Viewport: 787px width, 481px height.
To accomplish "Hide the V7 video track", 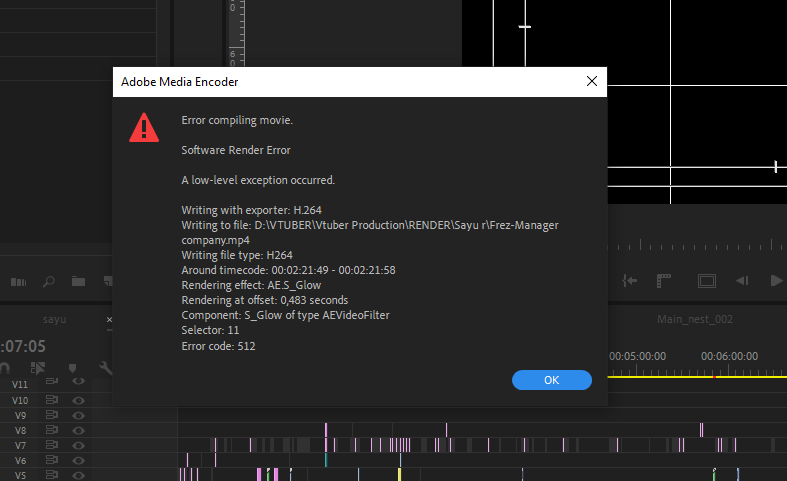I will pyautogui.click(x=78, y=445).
